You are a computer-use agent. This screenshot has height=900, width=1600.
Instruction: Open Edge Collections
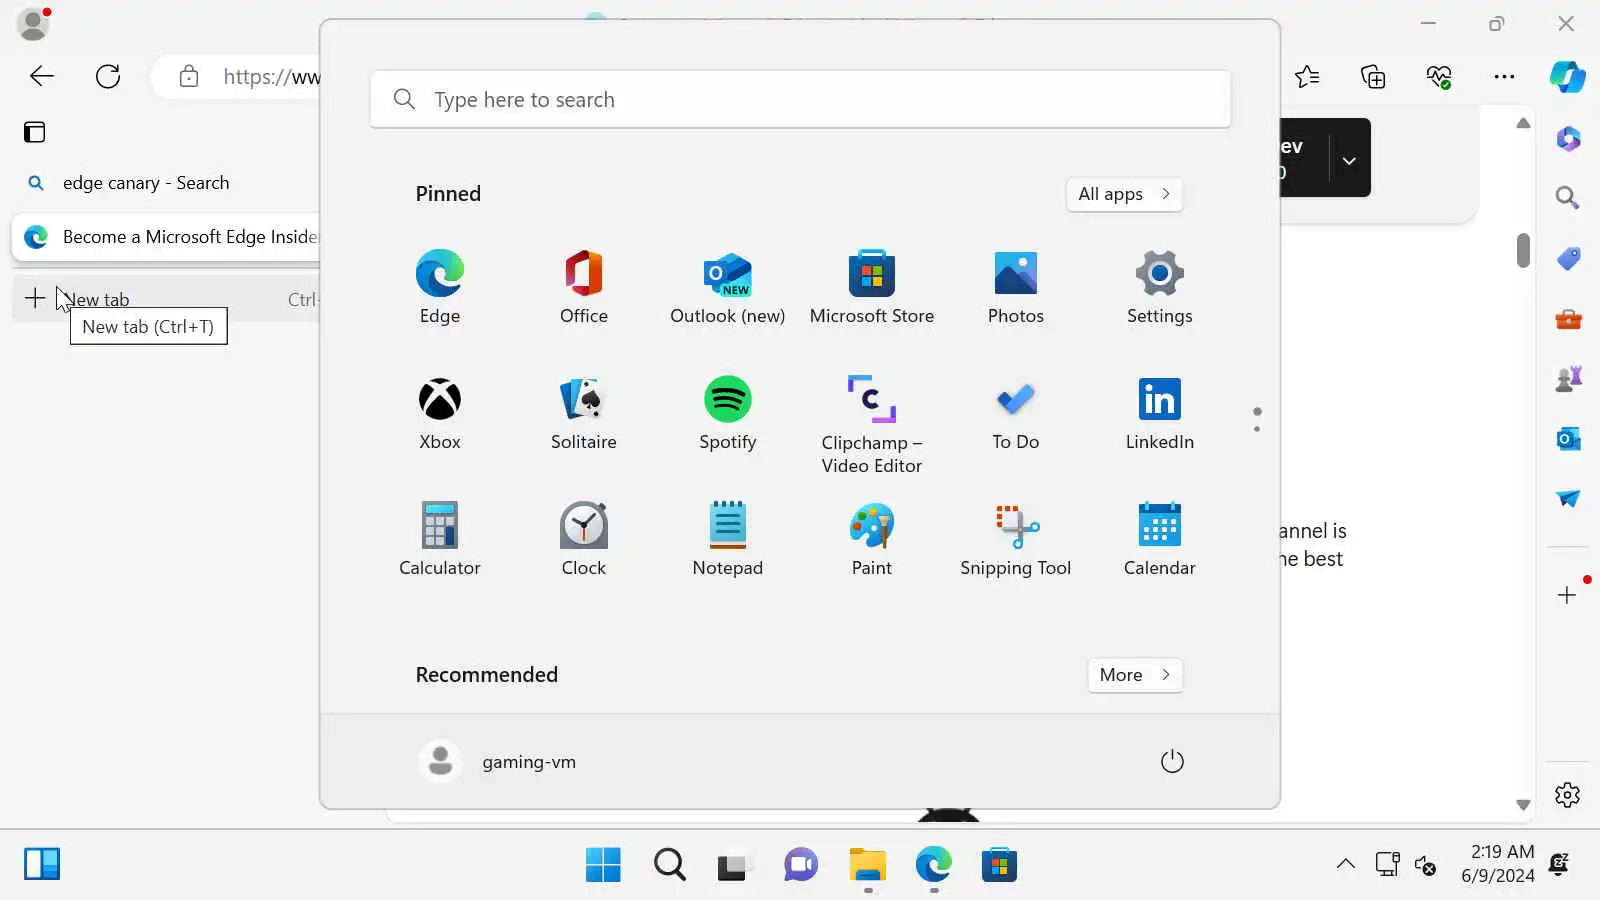click(1373, 76)
